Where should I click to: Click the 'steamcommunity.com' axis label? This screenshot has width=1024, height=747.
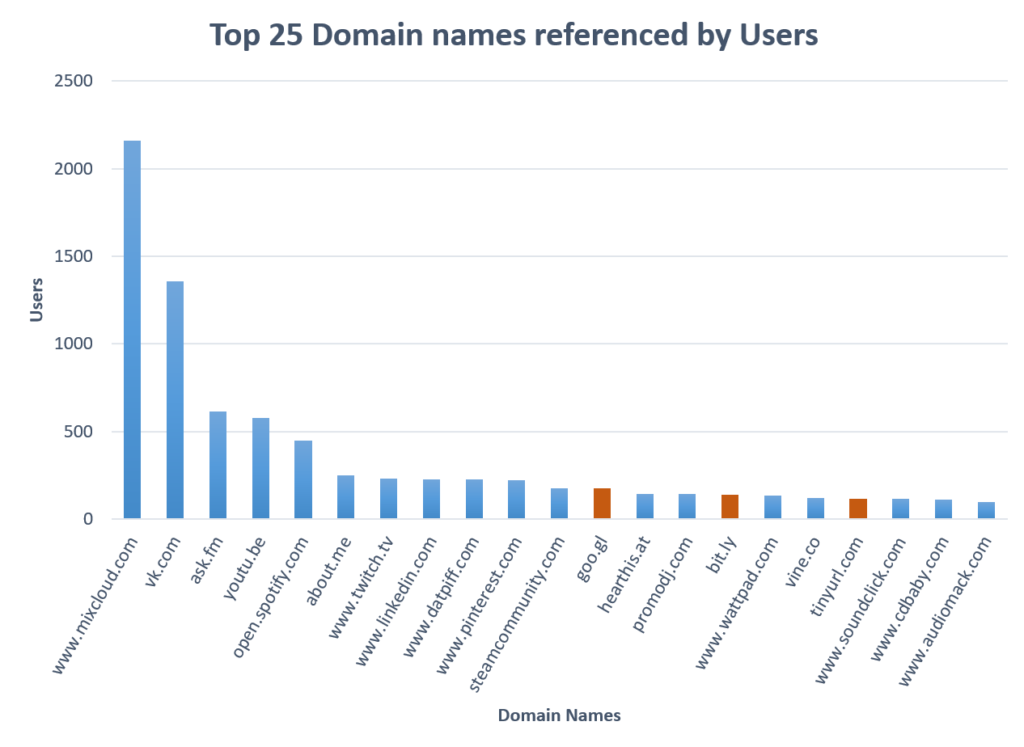(x=517, y=614)
